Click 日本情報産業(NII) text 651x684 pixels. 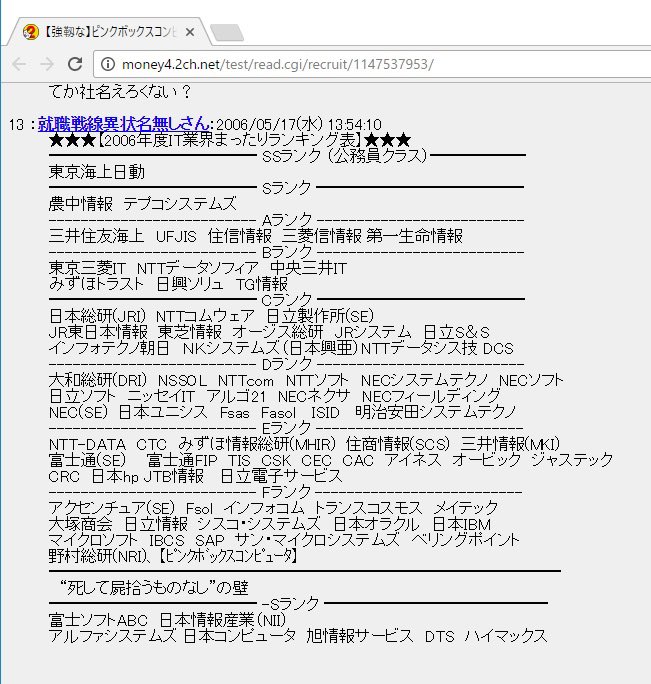pos(223,620)
